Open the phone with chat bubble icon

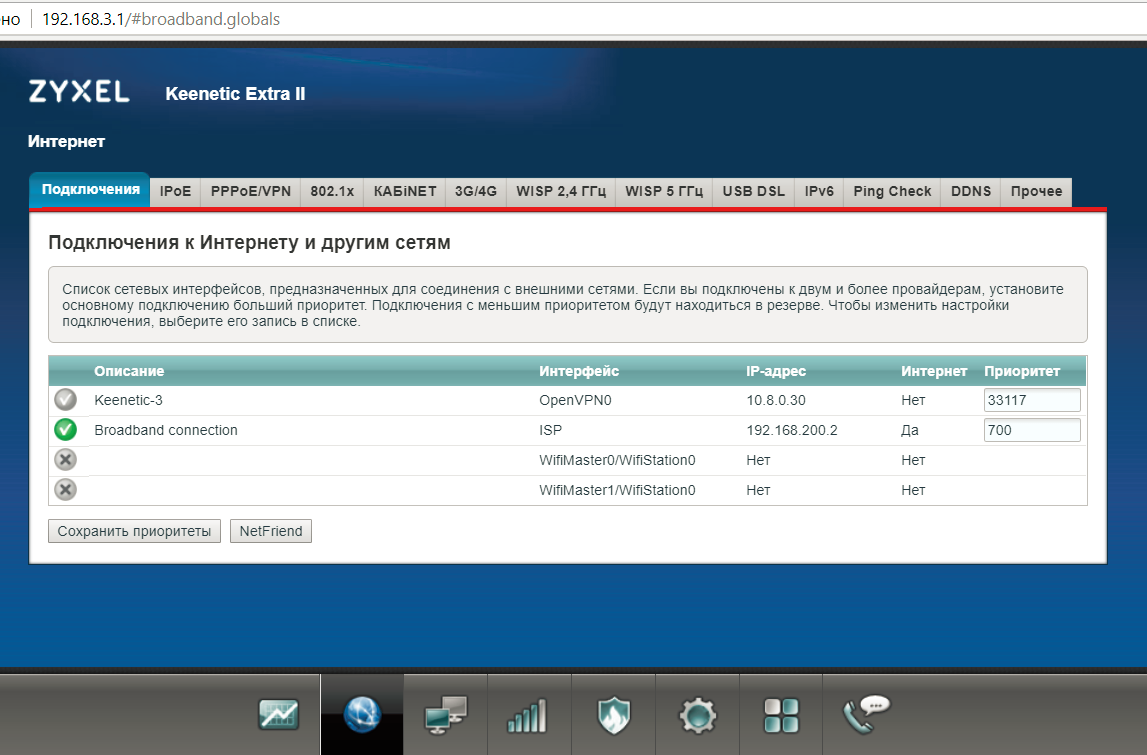pos(865,714)
